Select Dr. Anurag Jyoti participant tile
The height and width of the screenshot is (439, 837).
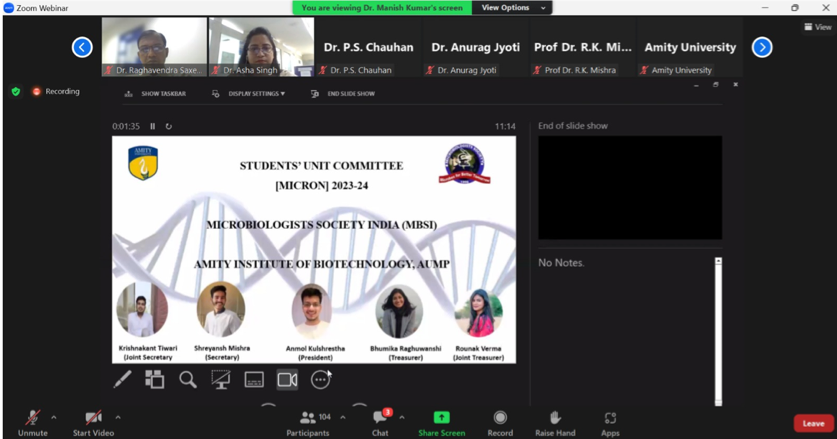point(476,47)
